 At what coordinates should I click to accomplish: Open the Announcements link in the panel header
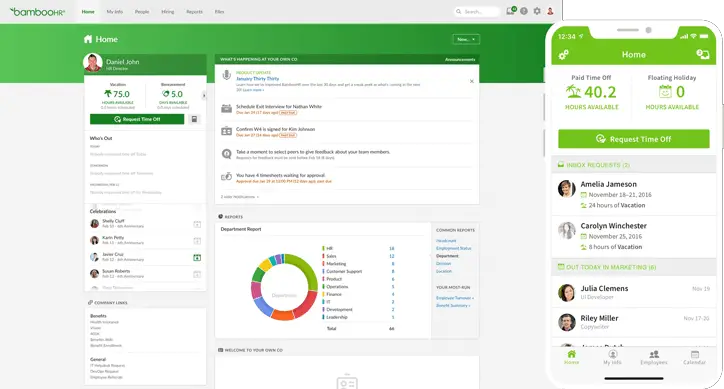pyautogui.click(x=460, y=59)
